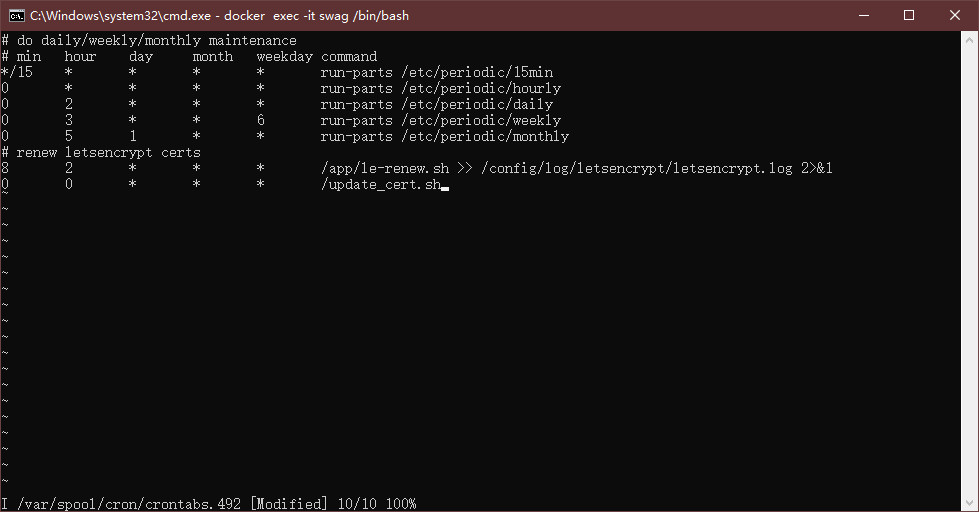Click the window title text
The width and height of the screenshot is (979, 512).
pos(219,16)
